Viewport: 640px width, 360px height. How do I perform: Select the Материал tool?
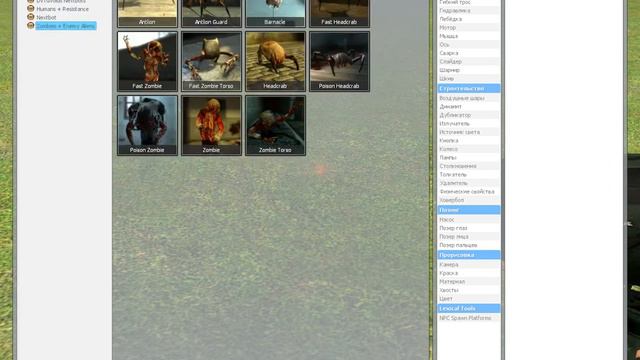click(x=469, y=282)
